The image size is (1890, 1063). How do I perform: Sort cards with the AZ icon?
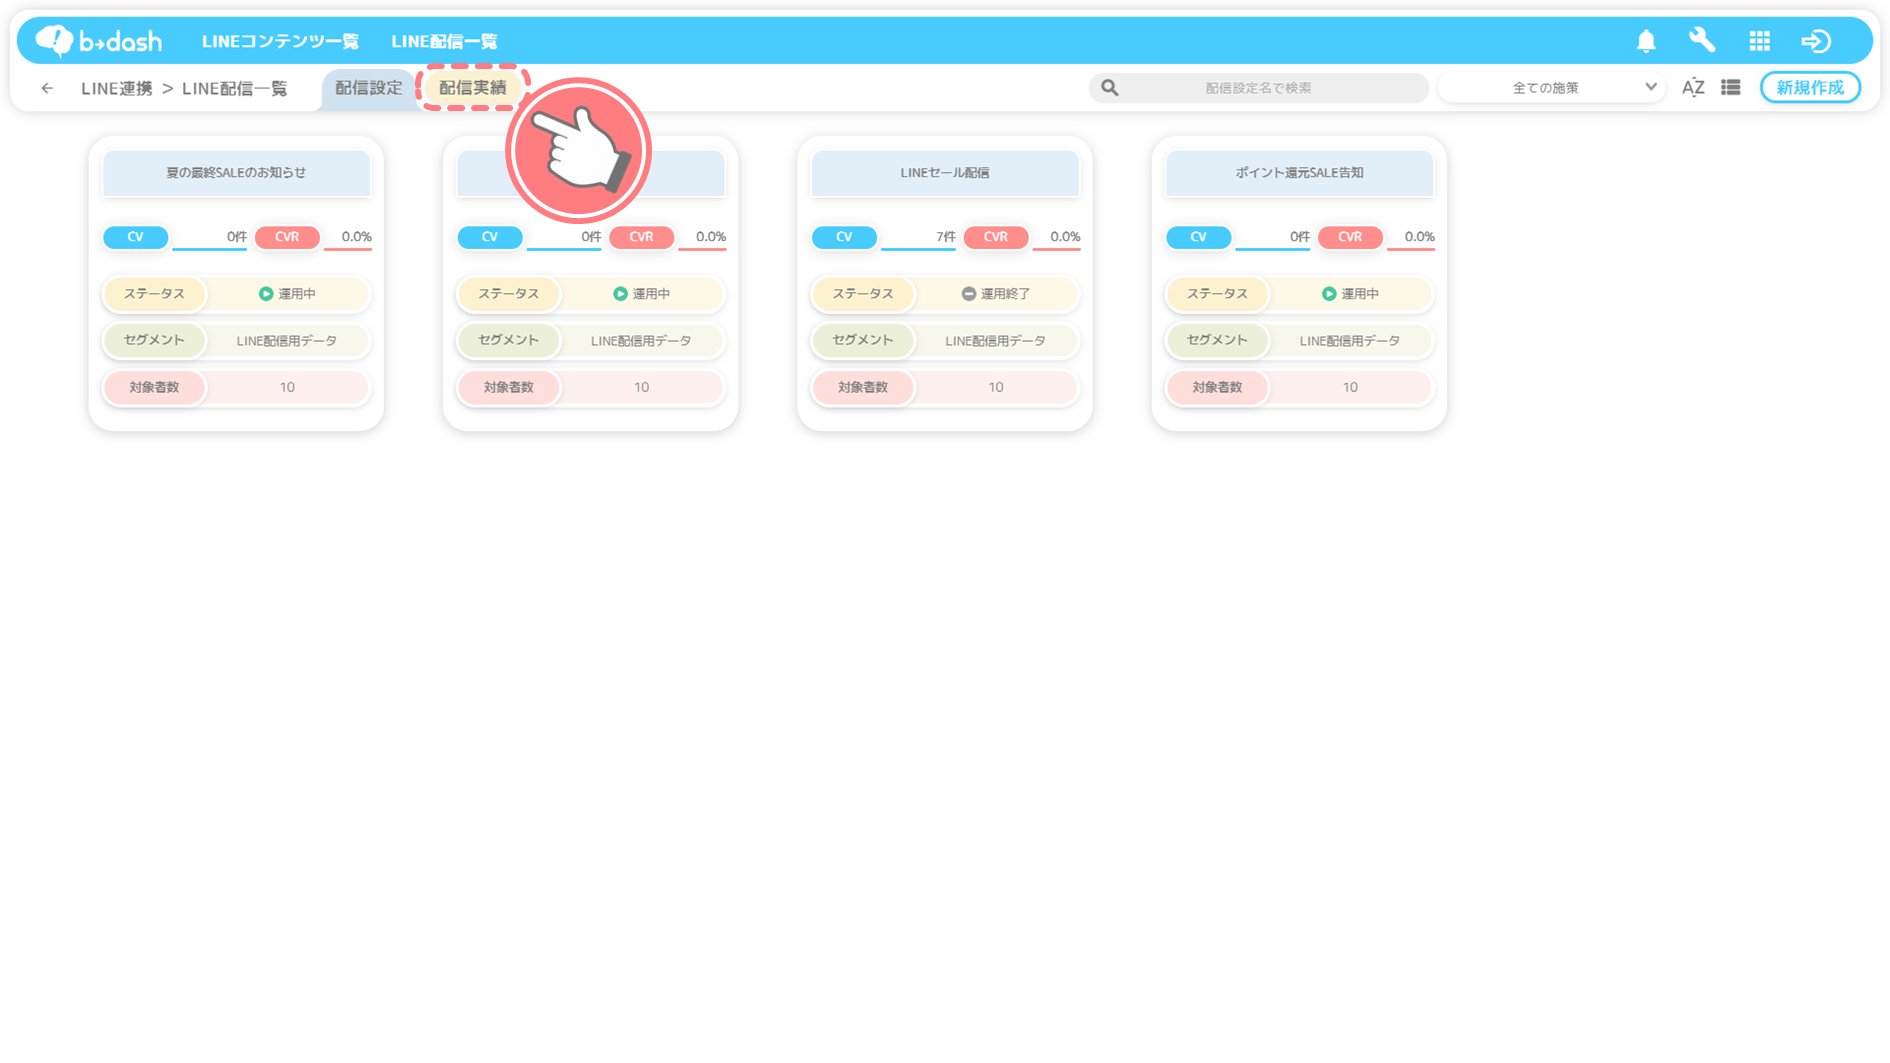pos(1693,88)
